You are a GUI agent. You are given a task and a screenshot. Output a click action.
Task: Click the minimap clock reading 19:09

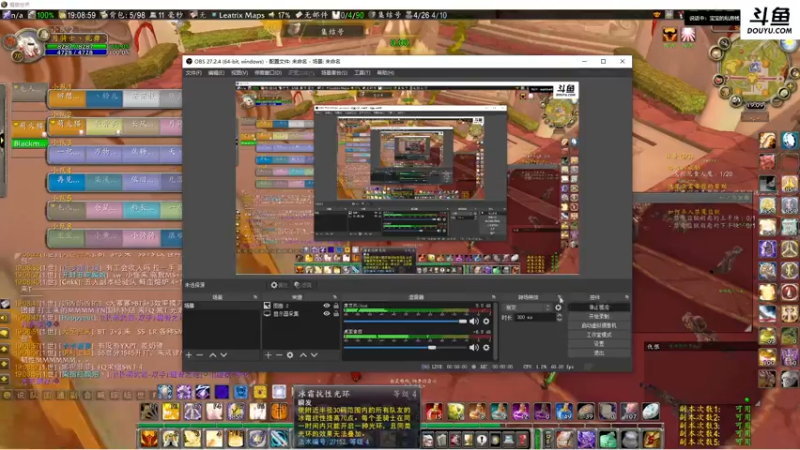click(755, 105)
